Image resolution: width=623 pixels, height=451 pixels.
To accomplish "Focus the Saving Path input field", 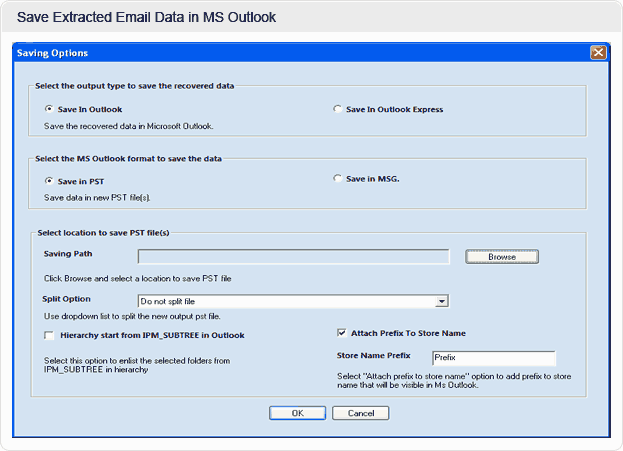I will 294,257.
